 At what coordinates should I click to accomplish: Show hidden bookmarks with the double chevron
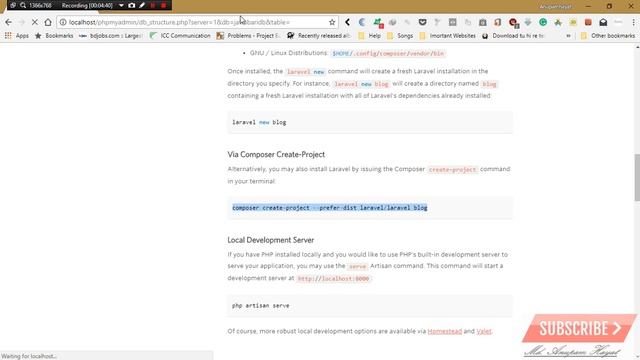[x=568, y=36]
